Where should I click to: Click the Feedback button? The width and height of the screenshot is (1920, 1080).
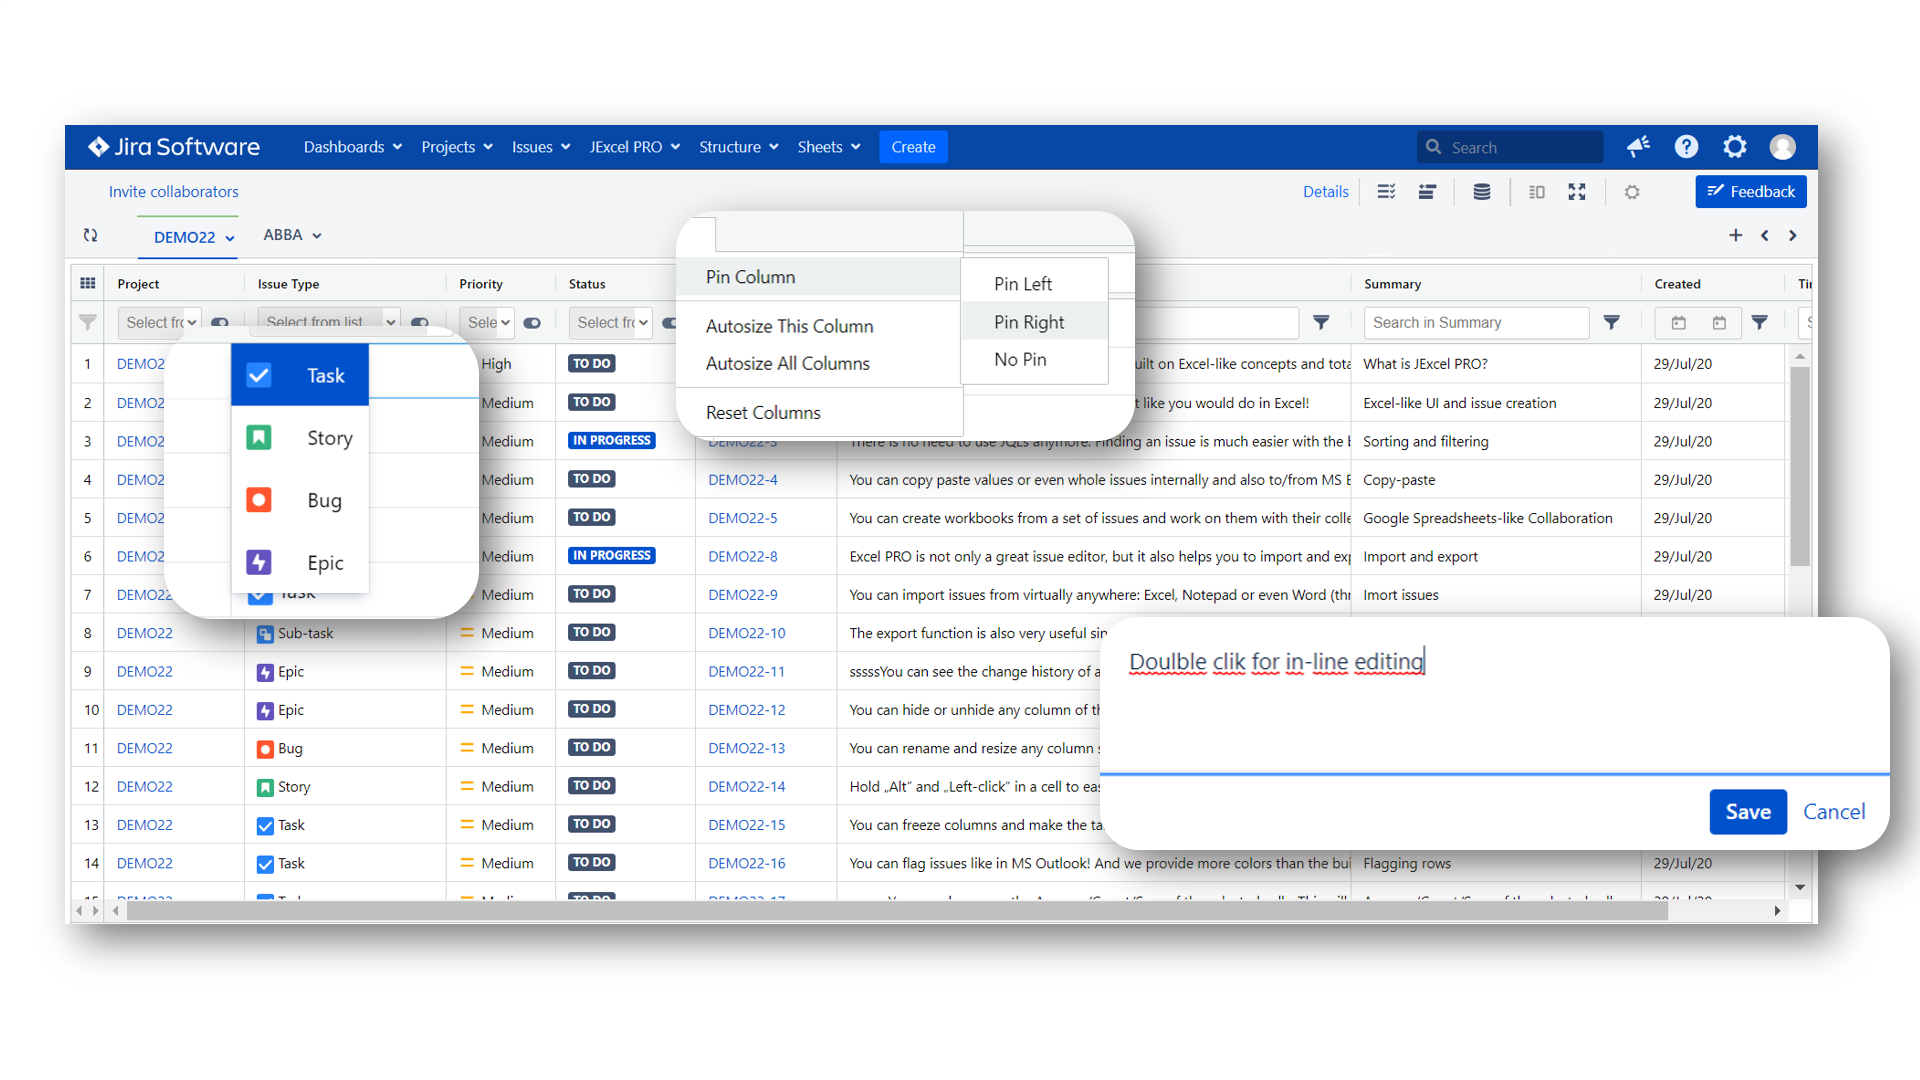click(x=1751, y=192)
